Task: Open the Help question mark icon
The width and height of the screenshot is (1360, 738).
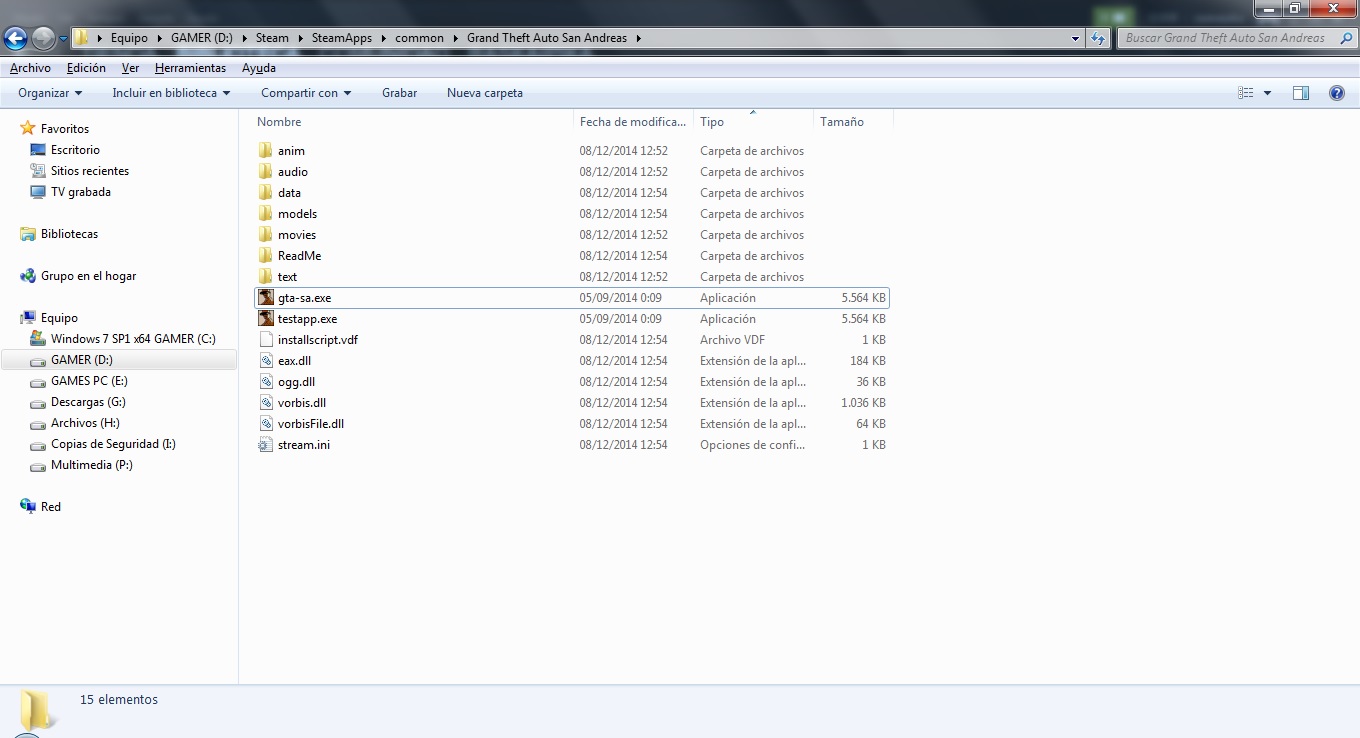Action: 1336,93
